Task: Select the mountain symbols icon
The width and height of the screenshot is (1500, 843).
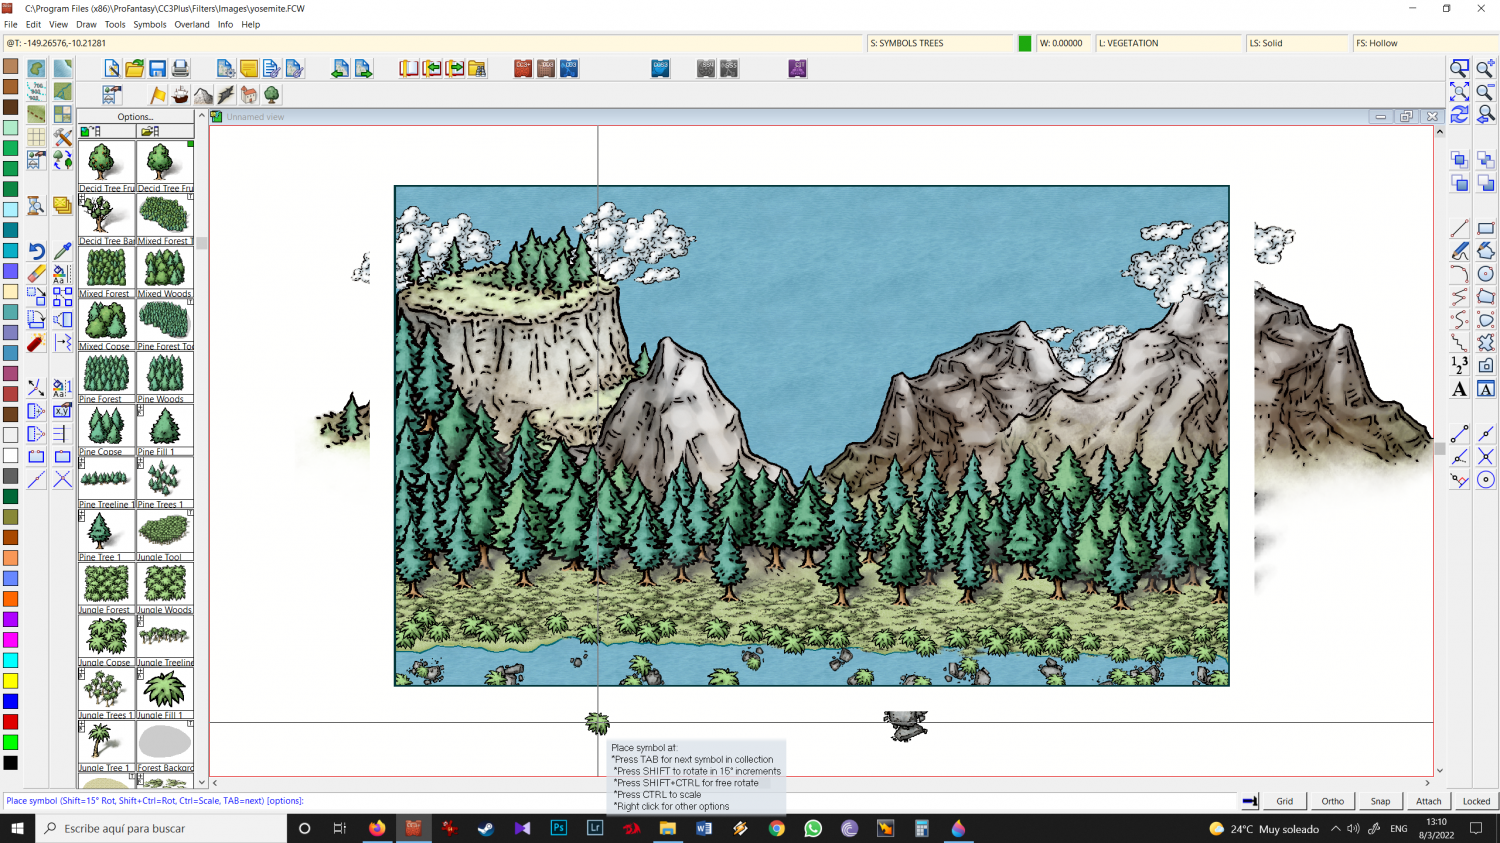Action: click(x=203, y=95)
